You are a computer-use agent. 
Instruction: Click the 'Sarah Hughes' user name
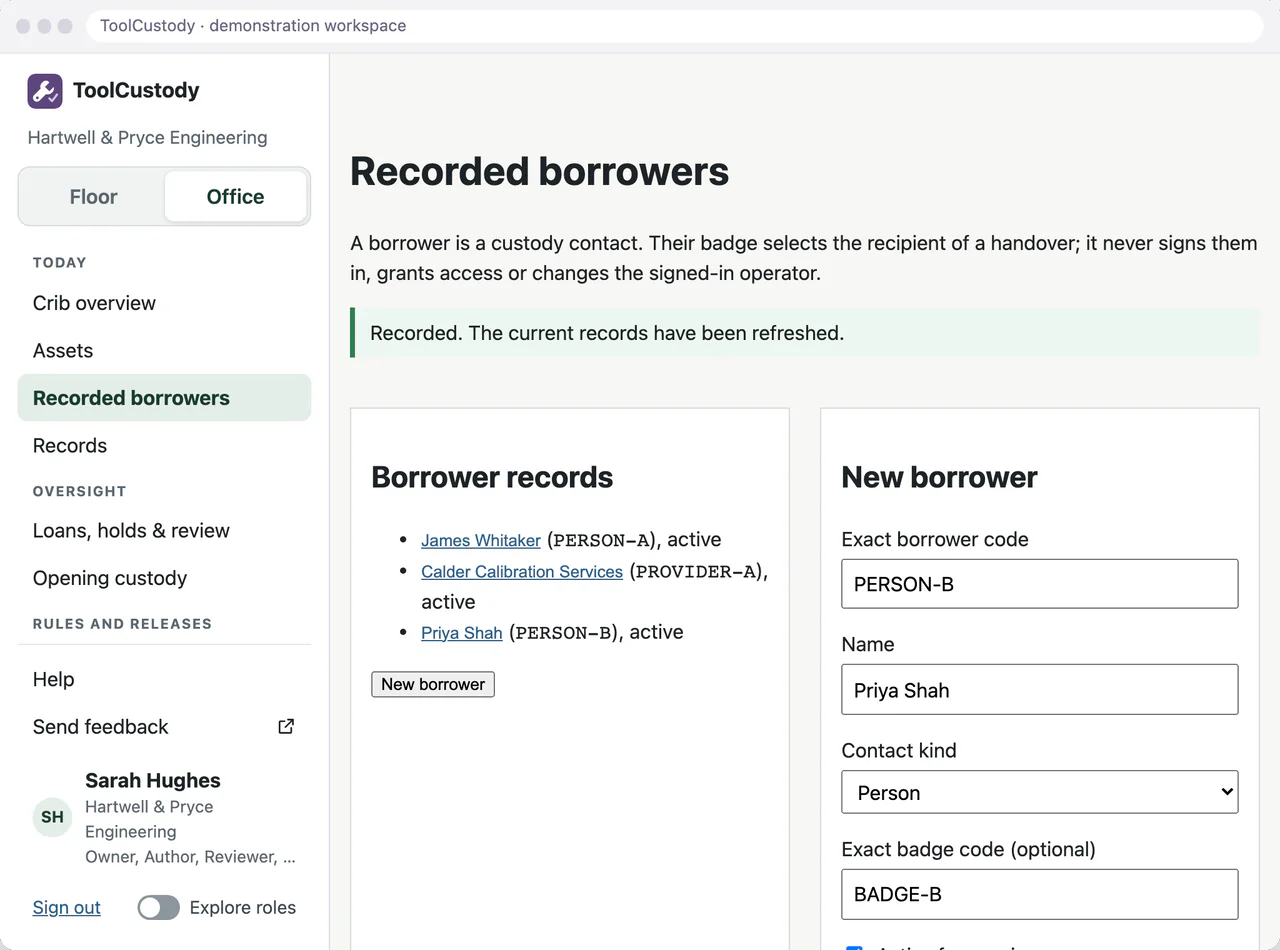153,781
